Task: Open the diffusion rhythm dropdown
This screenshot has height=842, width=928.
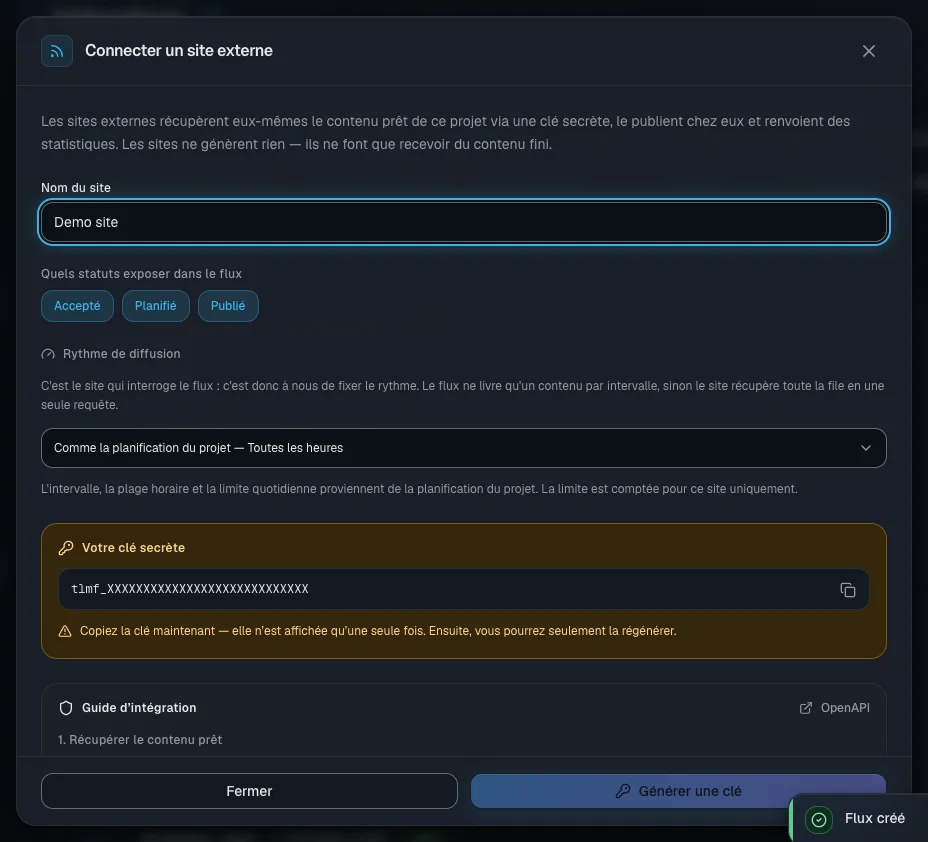Action: pyautogui.click(x=463, y=448)
